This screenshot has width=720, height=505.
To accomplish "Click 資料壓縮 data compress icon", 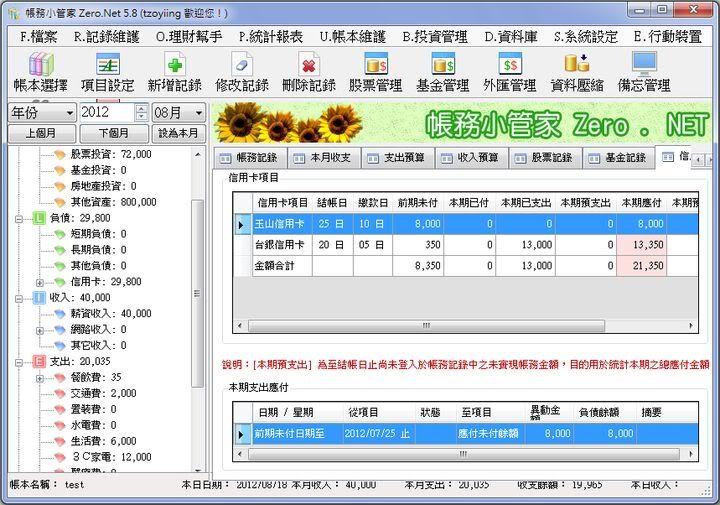I will point(577,64).
